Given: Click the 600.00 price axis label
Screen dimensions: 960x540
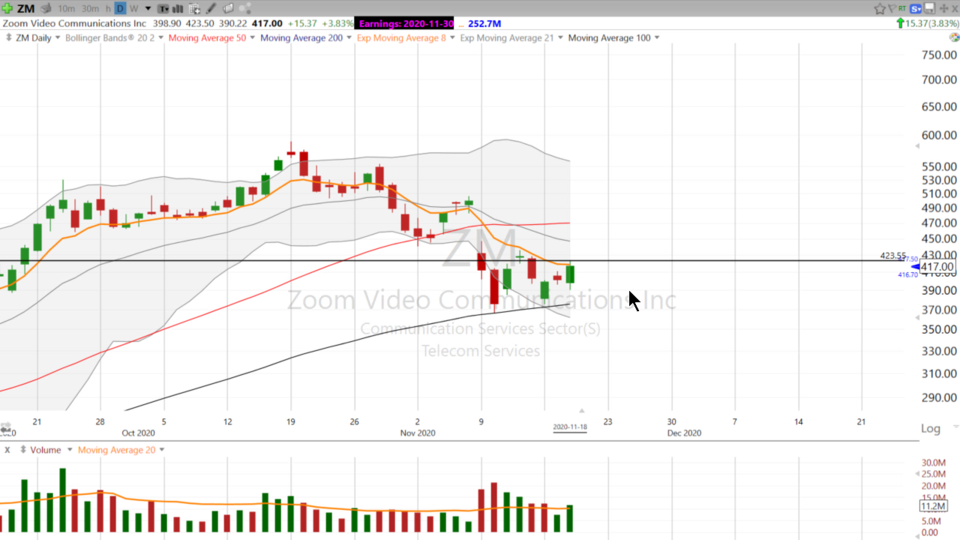Looking at the screenshot, I should tap(939, 135).
